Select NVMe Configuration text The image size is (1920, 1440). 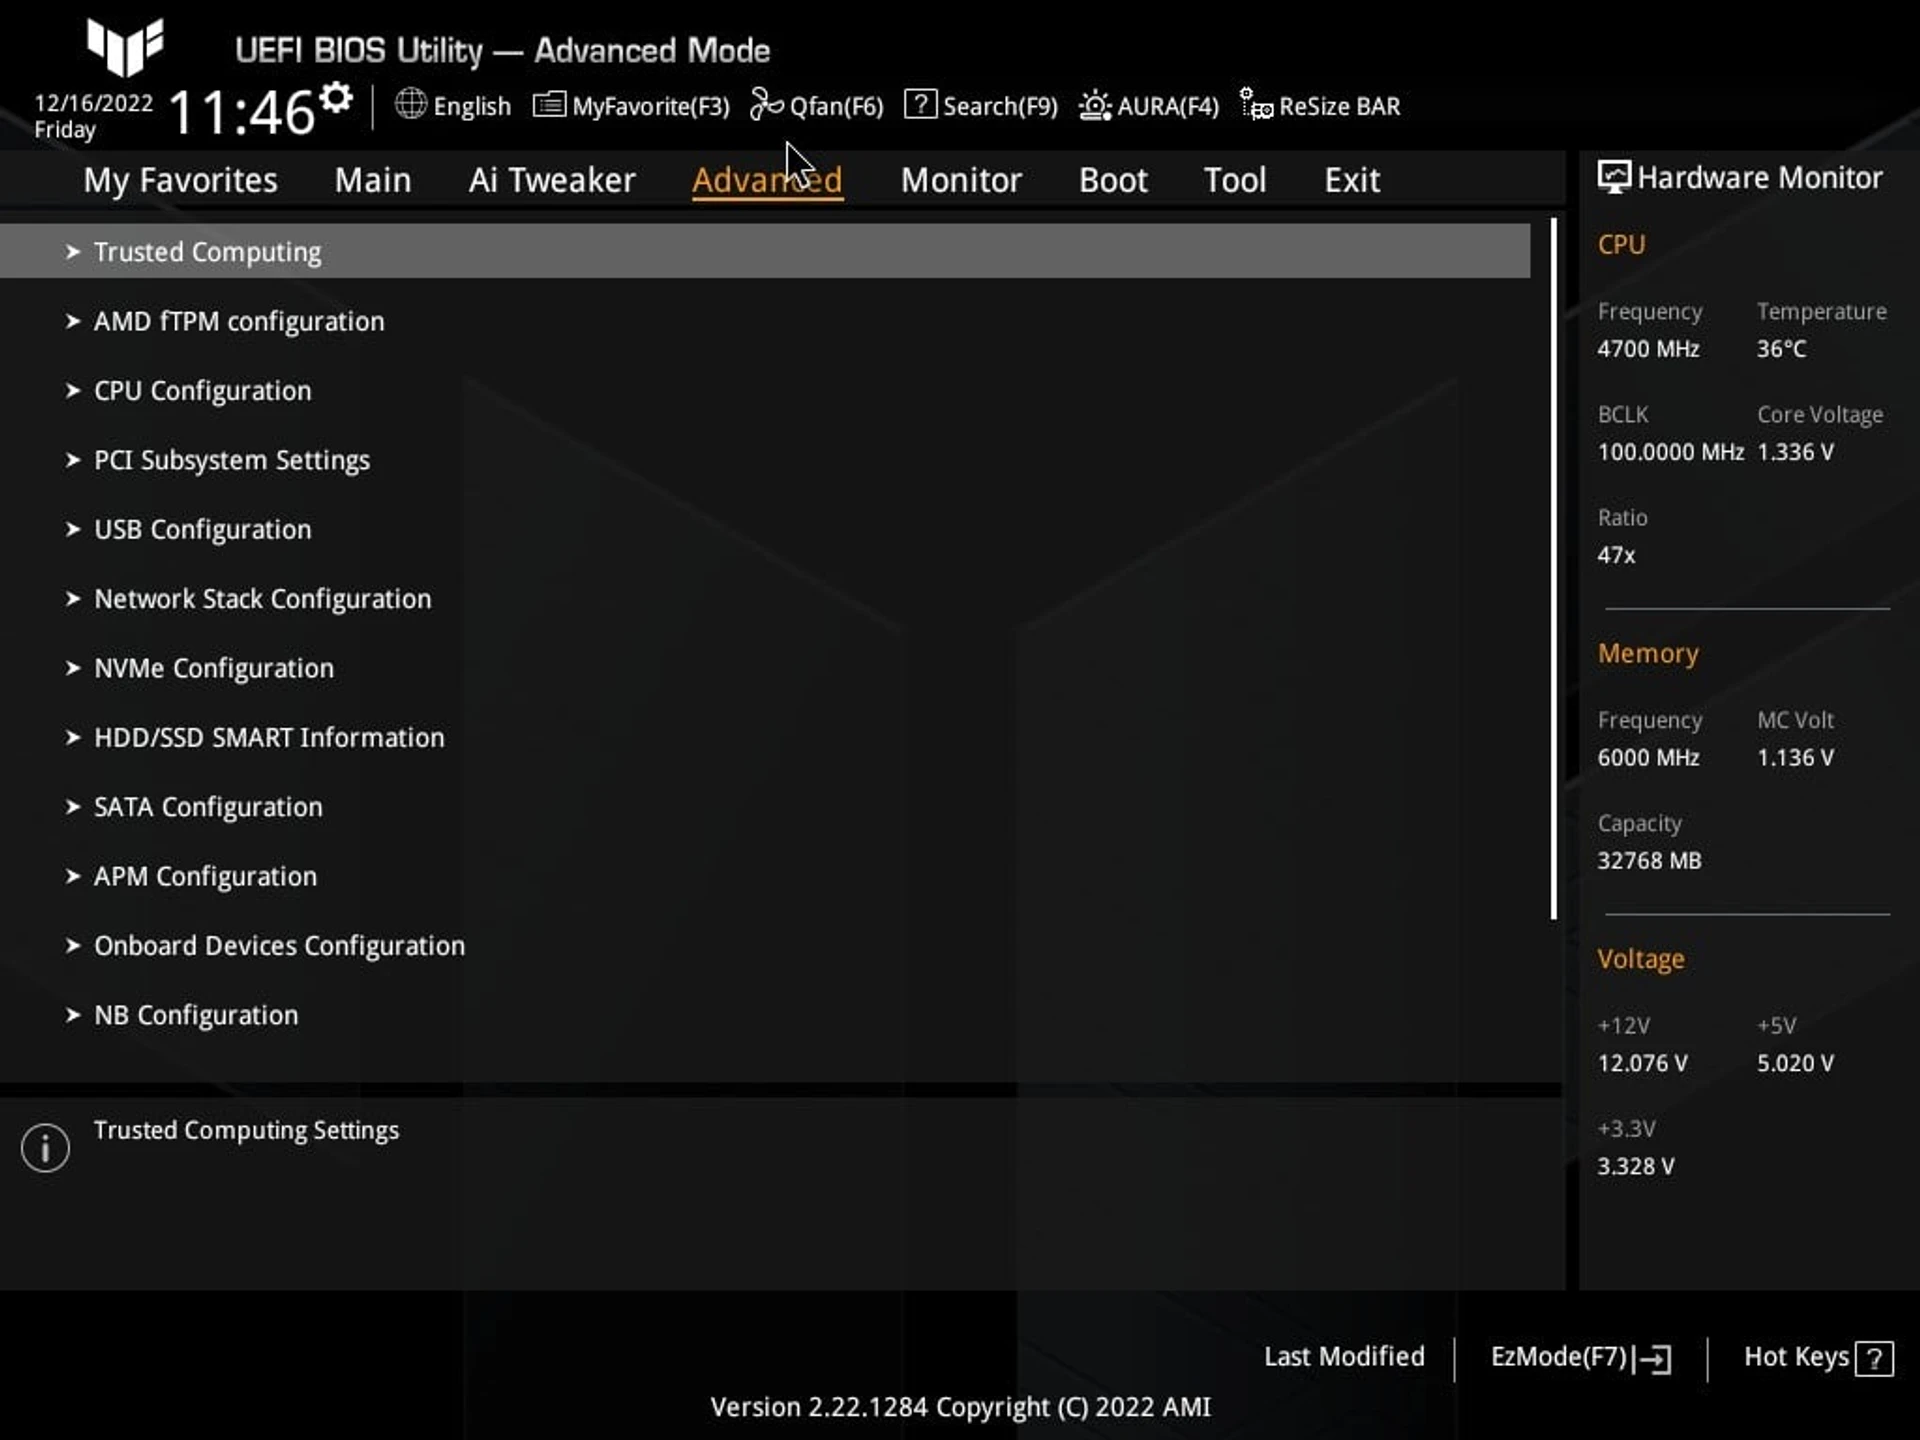coord(214,668)
